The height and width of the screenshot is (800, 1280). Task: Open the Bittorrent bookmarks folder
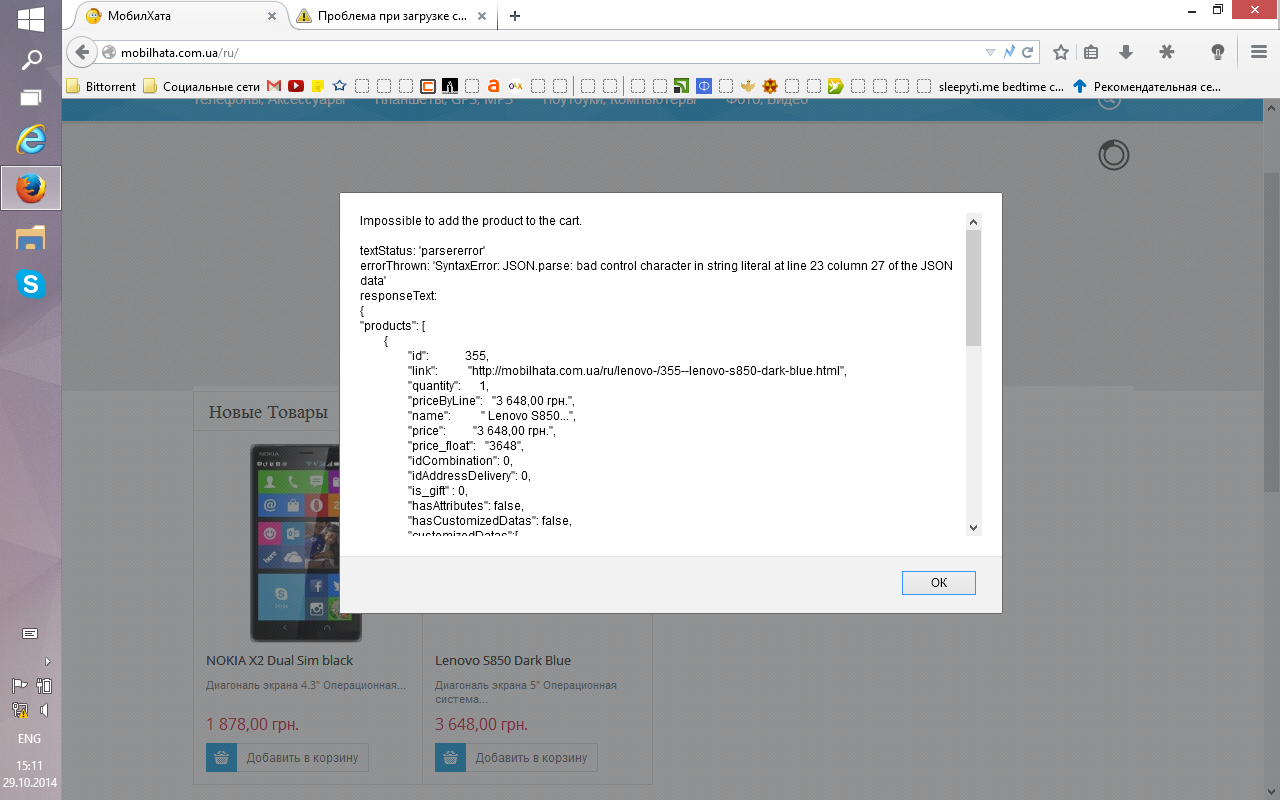click(101, 87)
